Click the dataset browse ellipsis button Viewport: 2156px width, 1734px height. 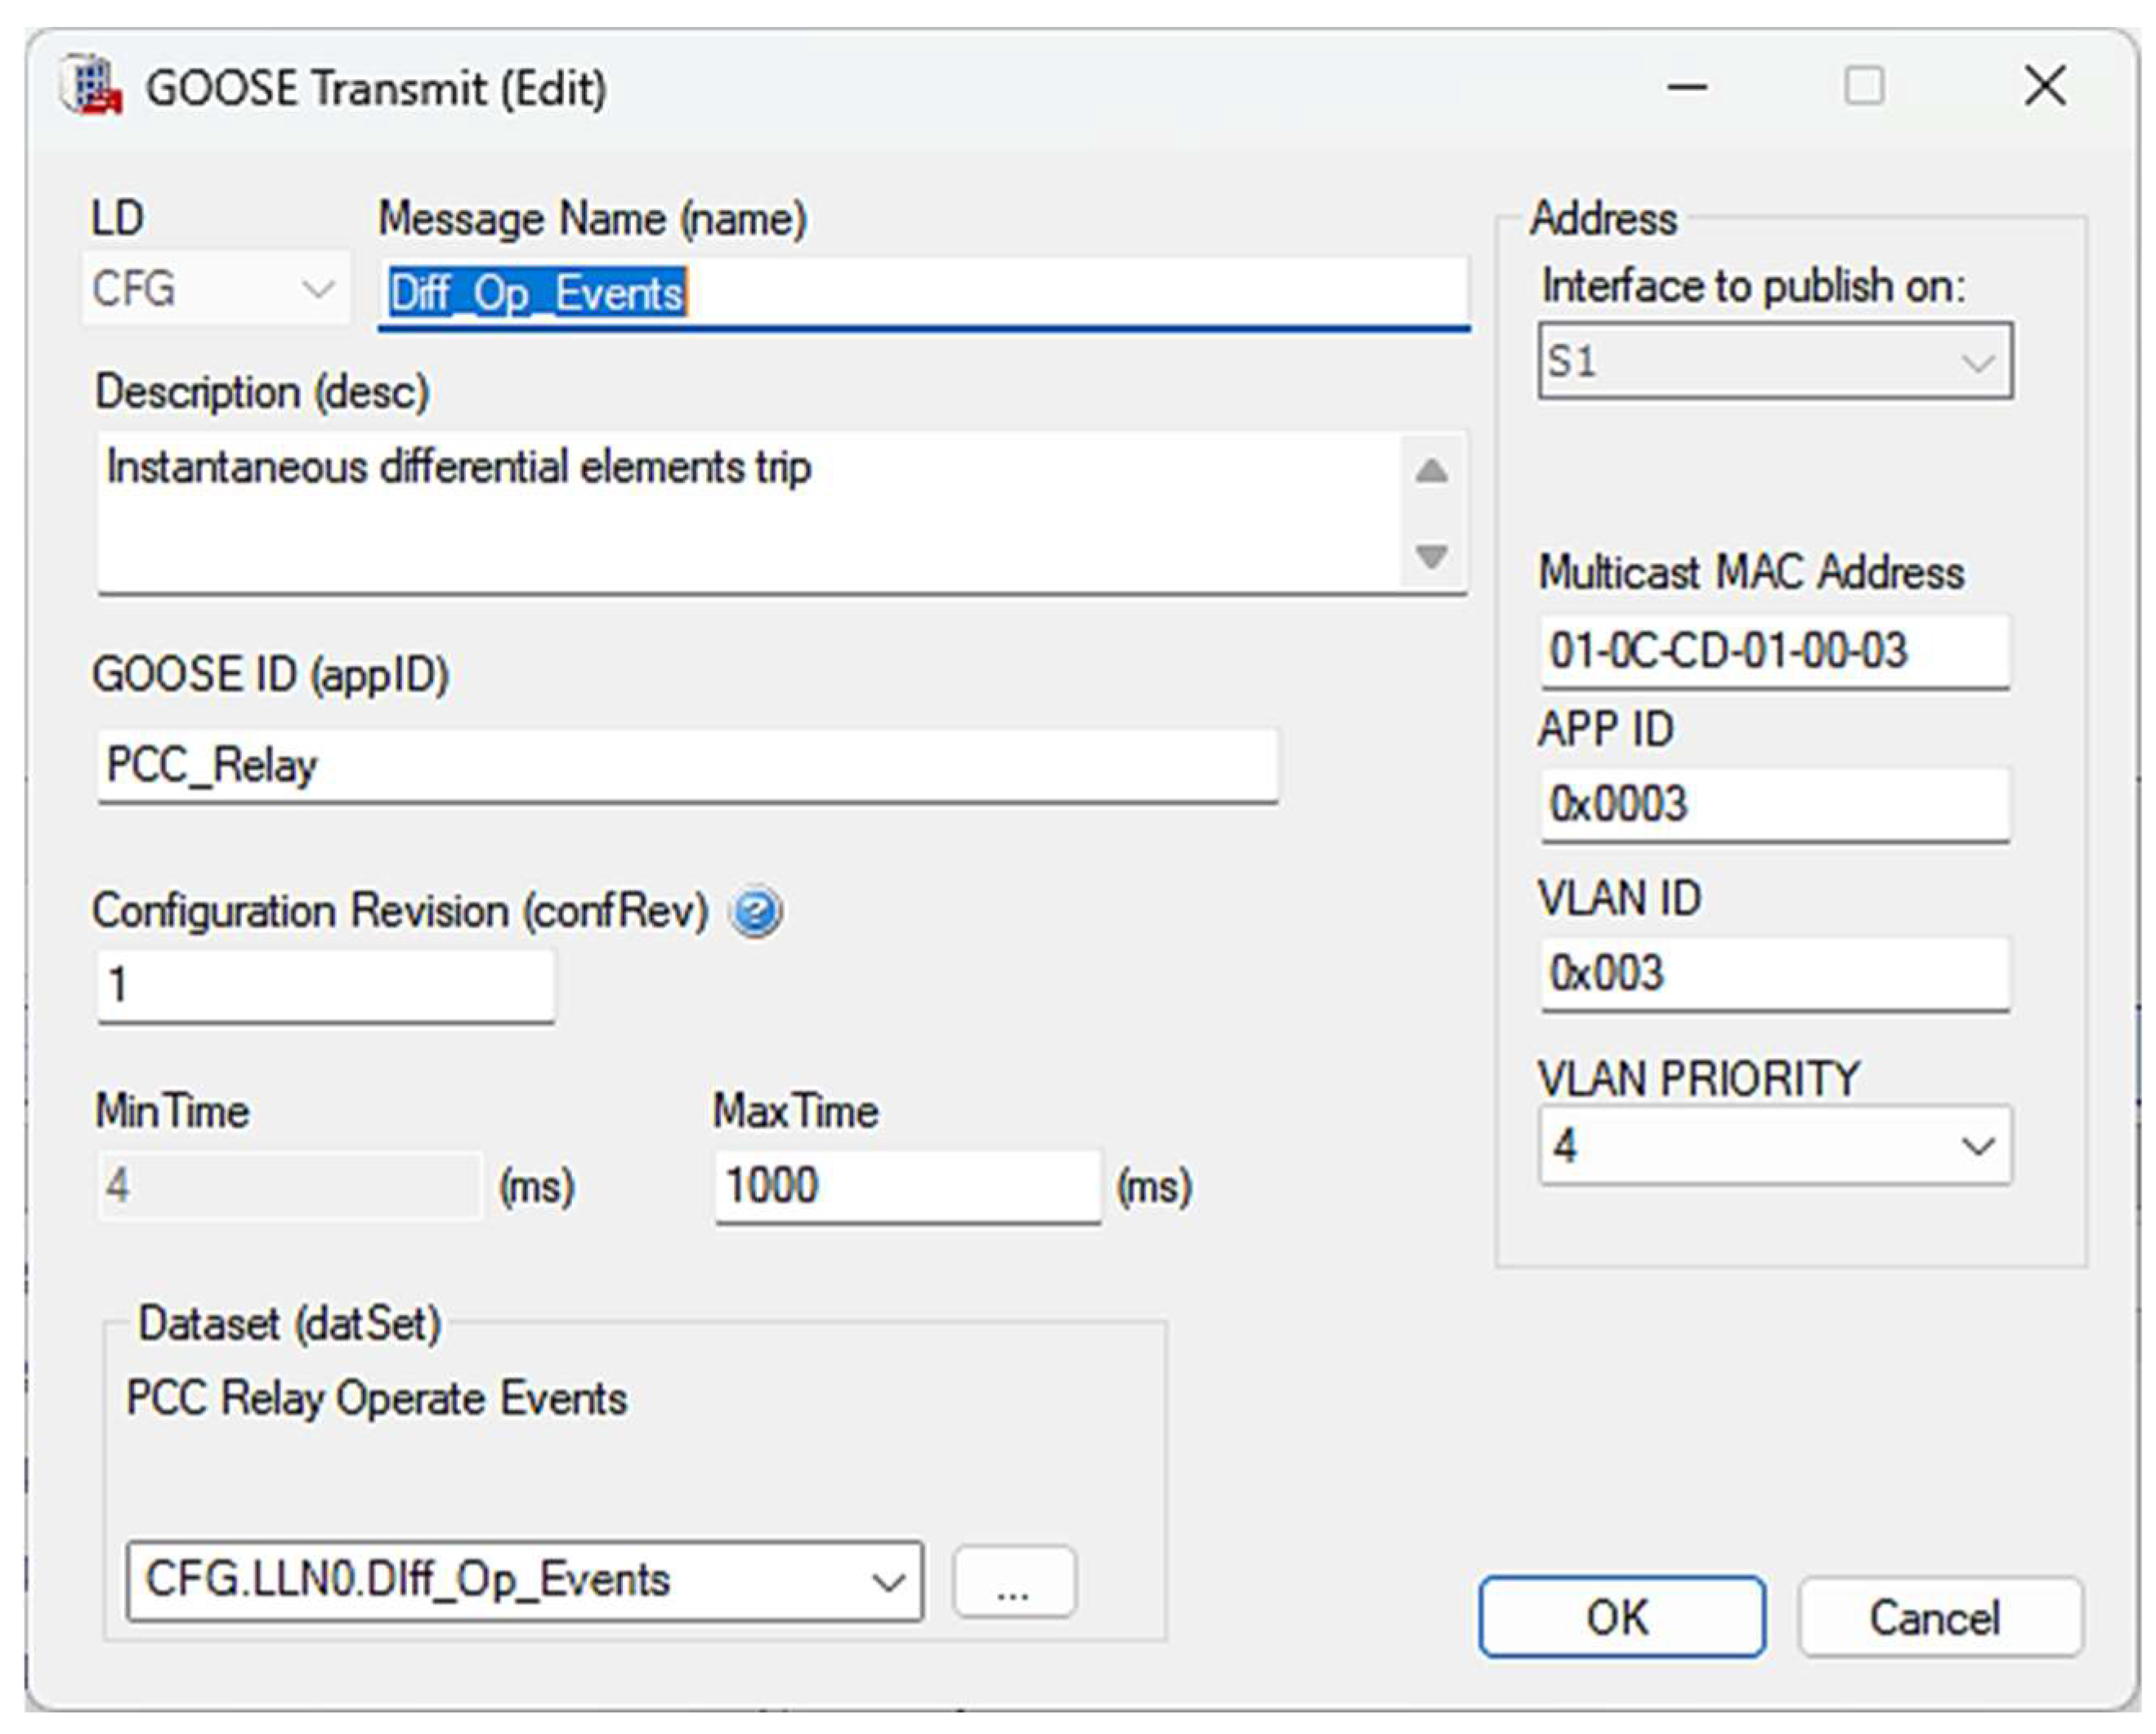pos(1014,1582)
